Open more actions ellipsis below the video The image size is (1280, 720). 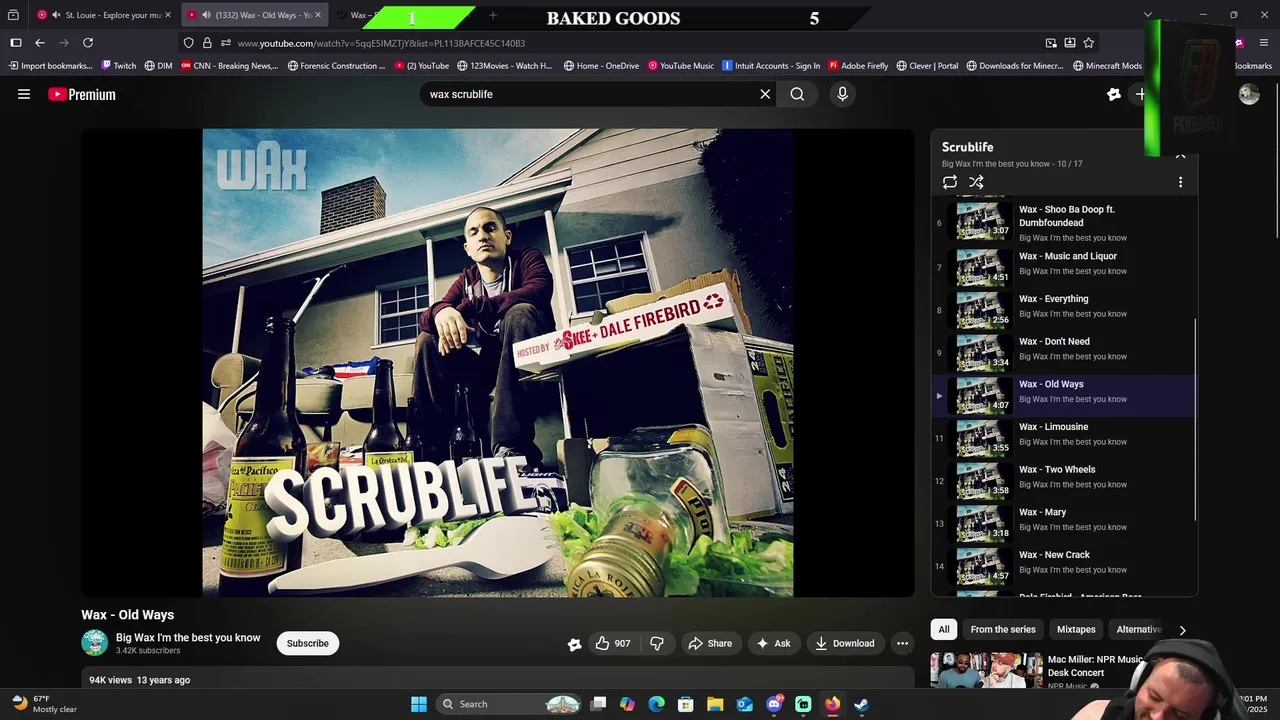tap(902, 644)
